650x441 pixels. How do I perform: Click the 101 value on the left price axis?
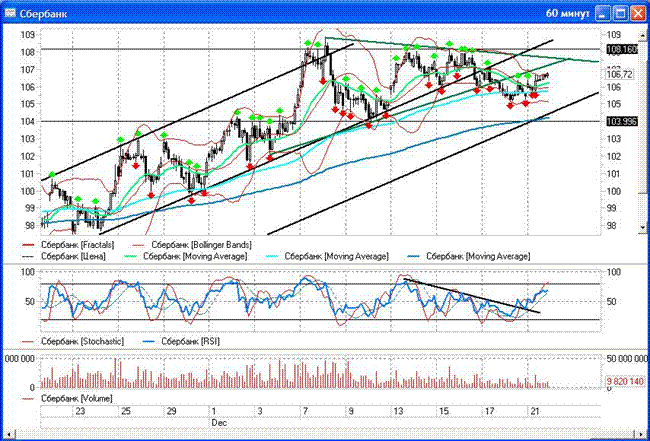tap(28, 174)
